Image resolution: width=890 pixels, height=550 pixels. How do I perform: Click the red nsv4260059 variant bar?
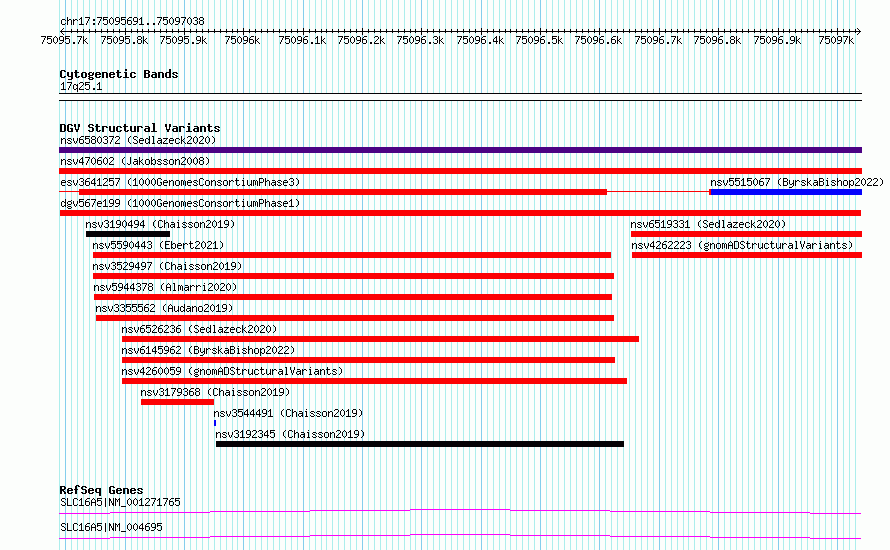[374, 381]
